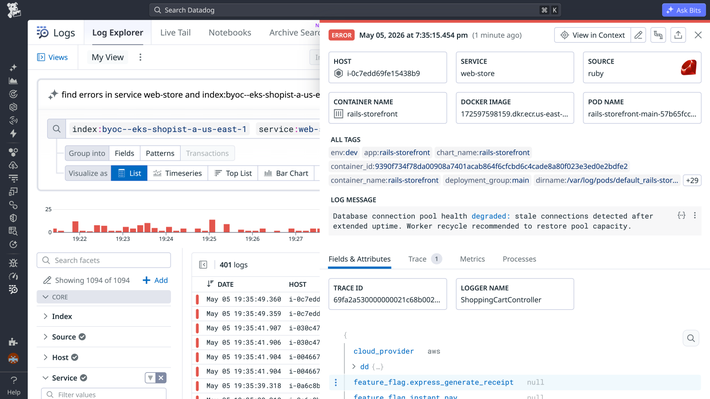Expand the Host facet
Viewport: 710px width, 399px height.
click(45, 357)
